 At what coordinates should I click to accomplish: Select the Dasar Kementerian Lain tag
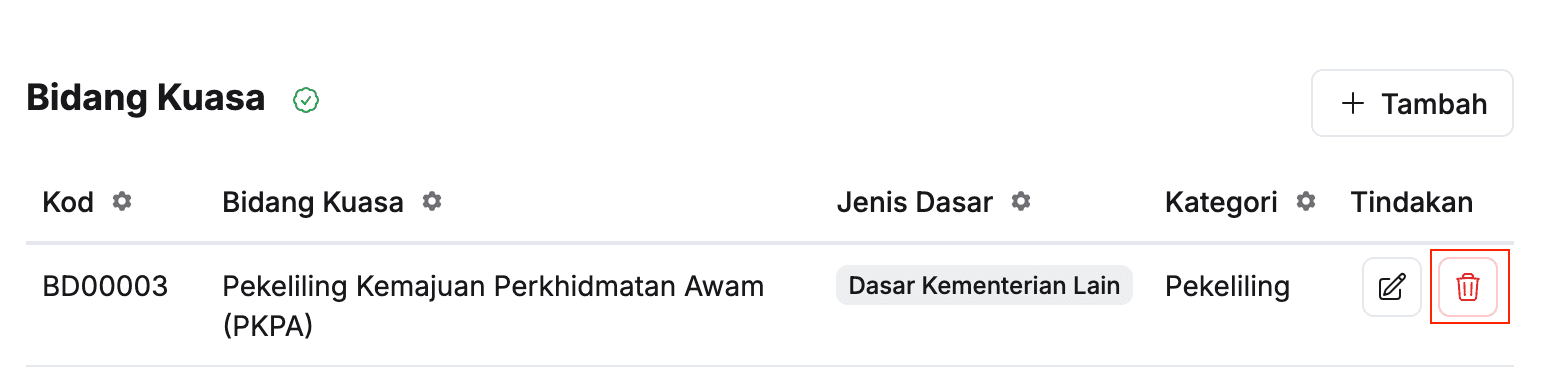coord(984,285)
